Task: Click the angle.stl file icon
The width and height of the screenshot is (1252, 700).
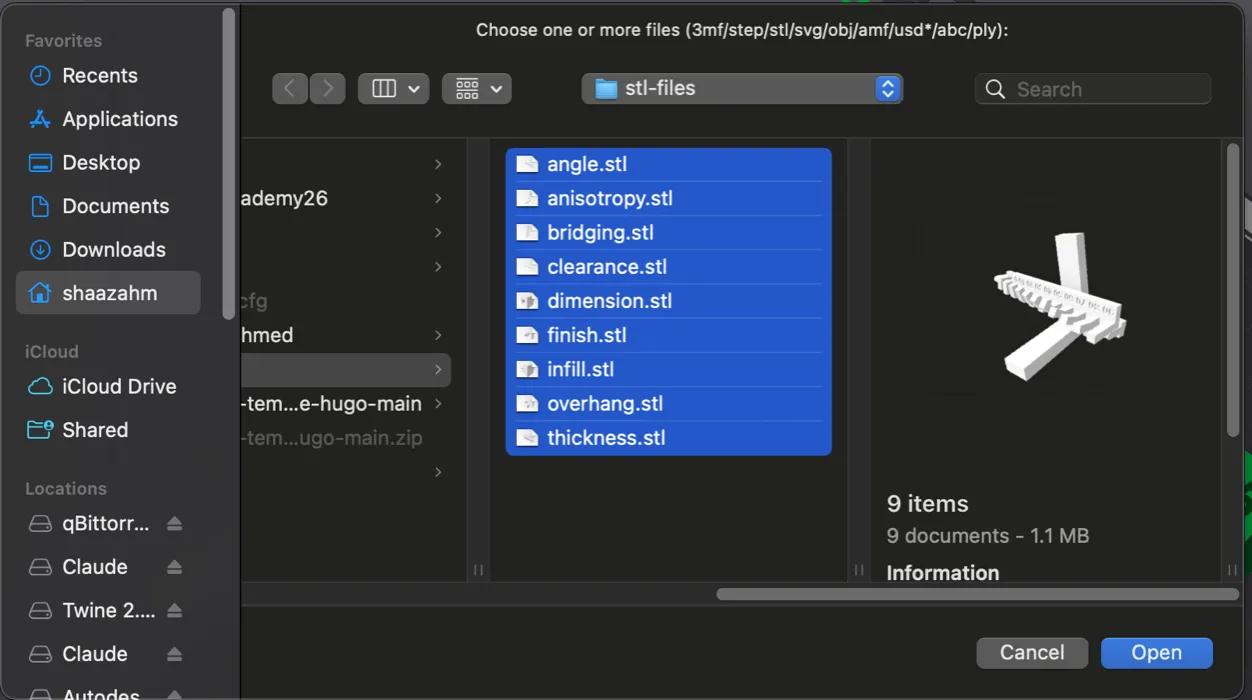Action: coord(527,164)
